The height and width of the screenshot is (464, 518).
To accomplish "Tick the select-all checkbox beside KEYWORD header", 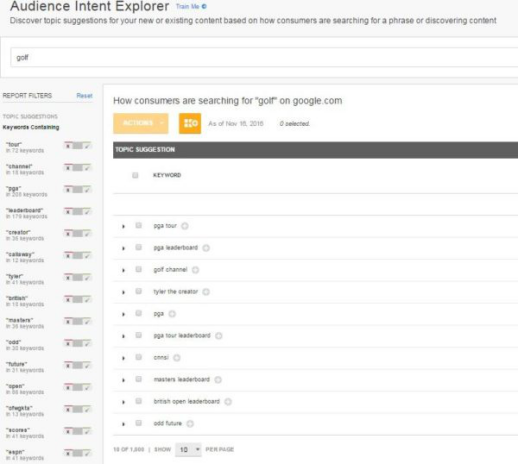I will click(x=135, y=175).
